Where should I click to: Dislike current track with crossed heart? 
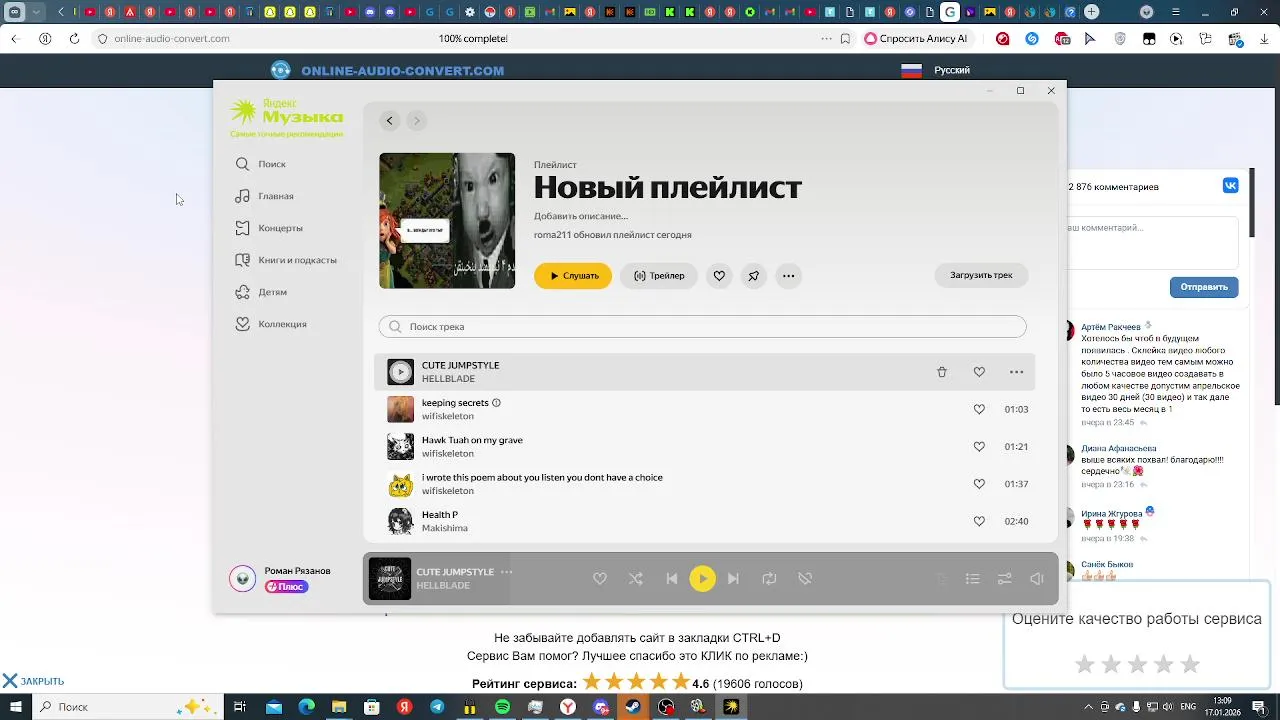805,579
